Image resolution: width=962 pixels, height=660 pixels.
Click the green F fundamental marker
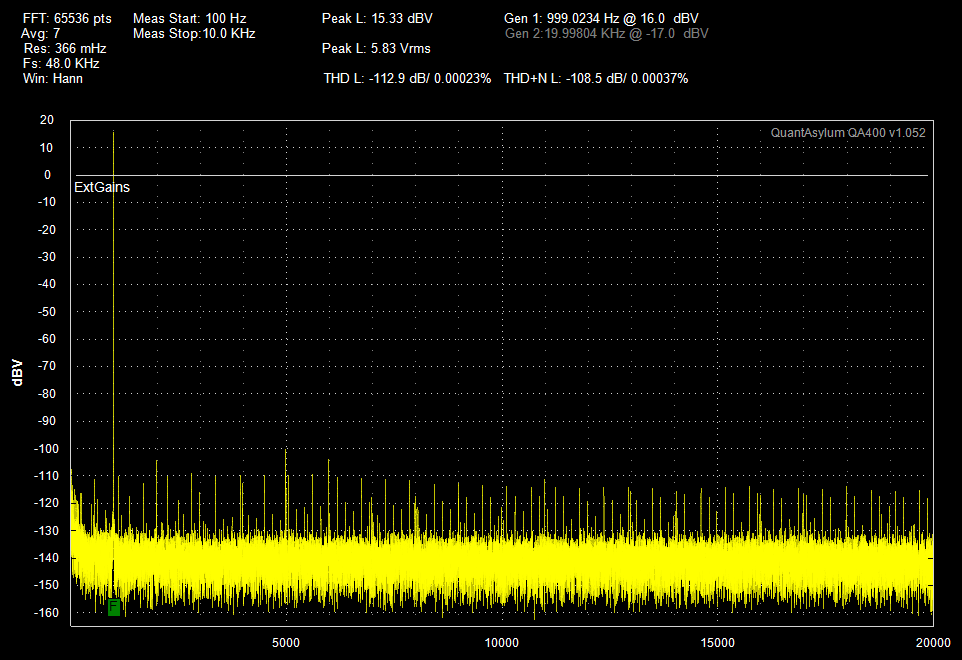click(114, 607)
